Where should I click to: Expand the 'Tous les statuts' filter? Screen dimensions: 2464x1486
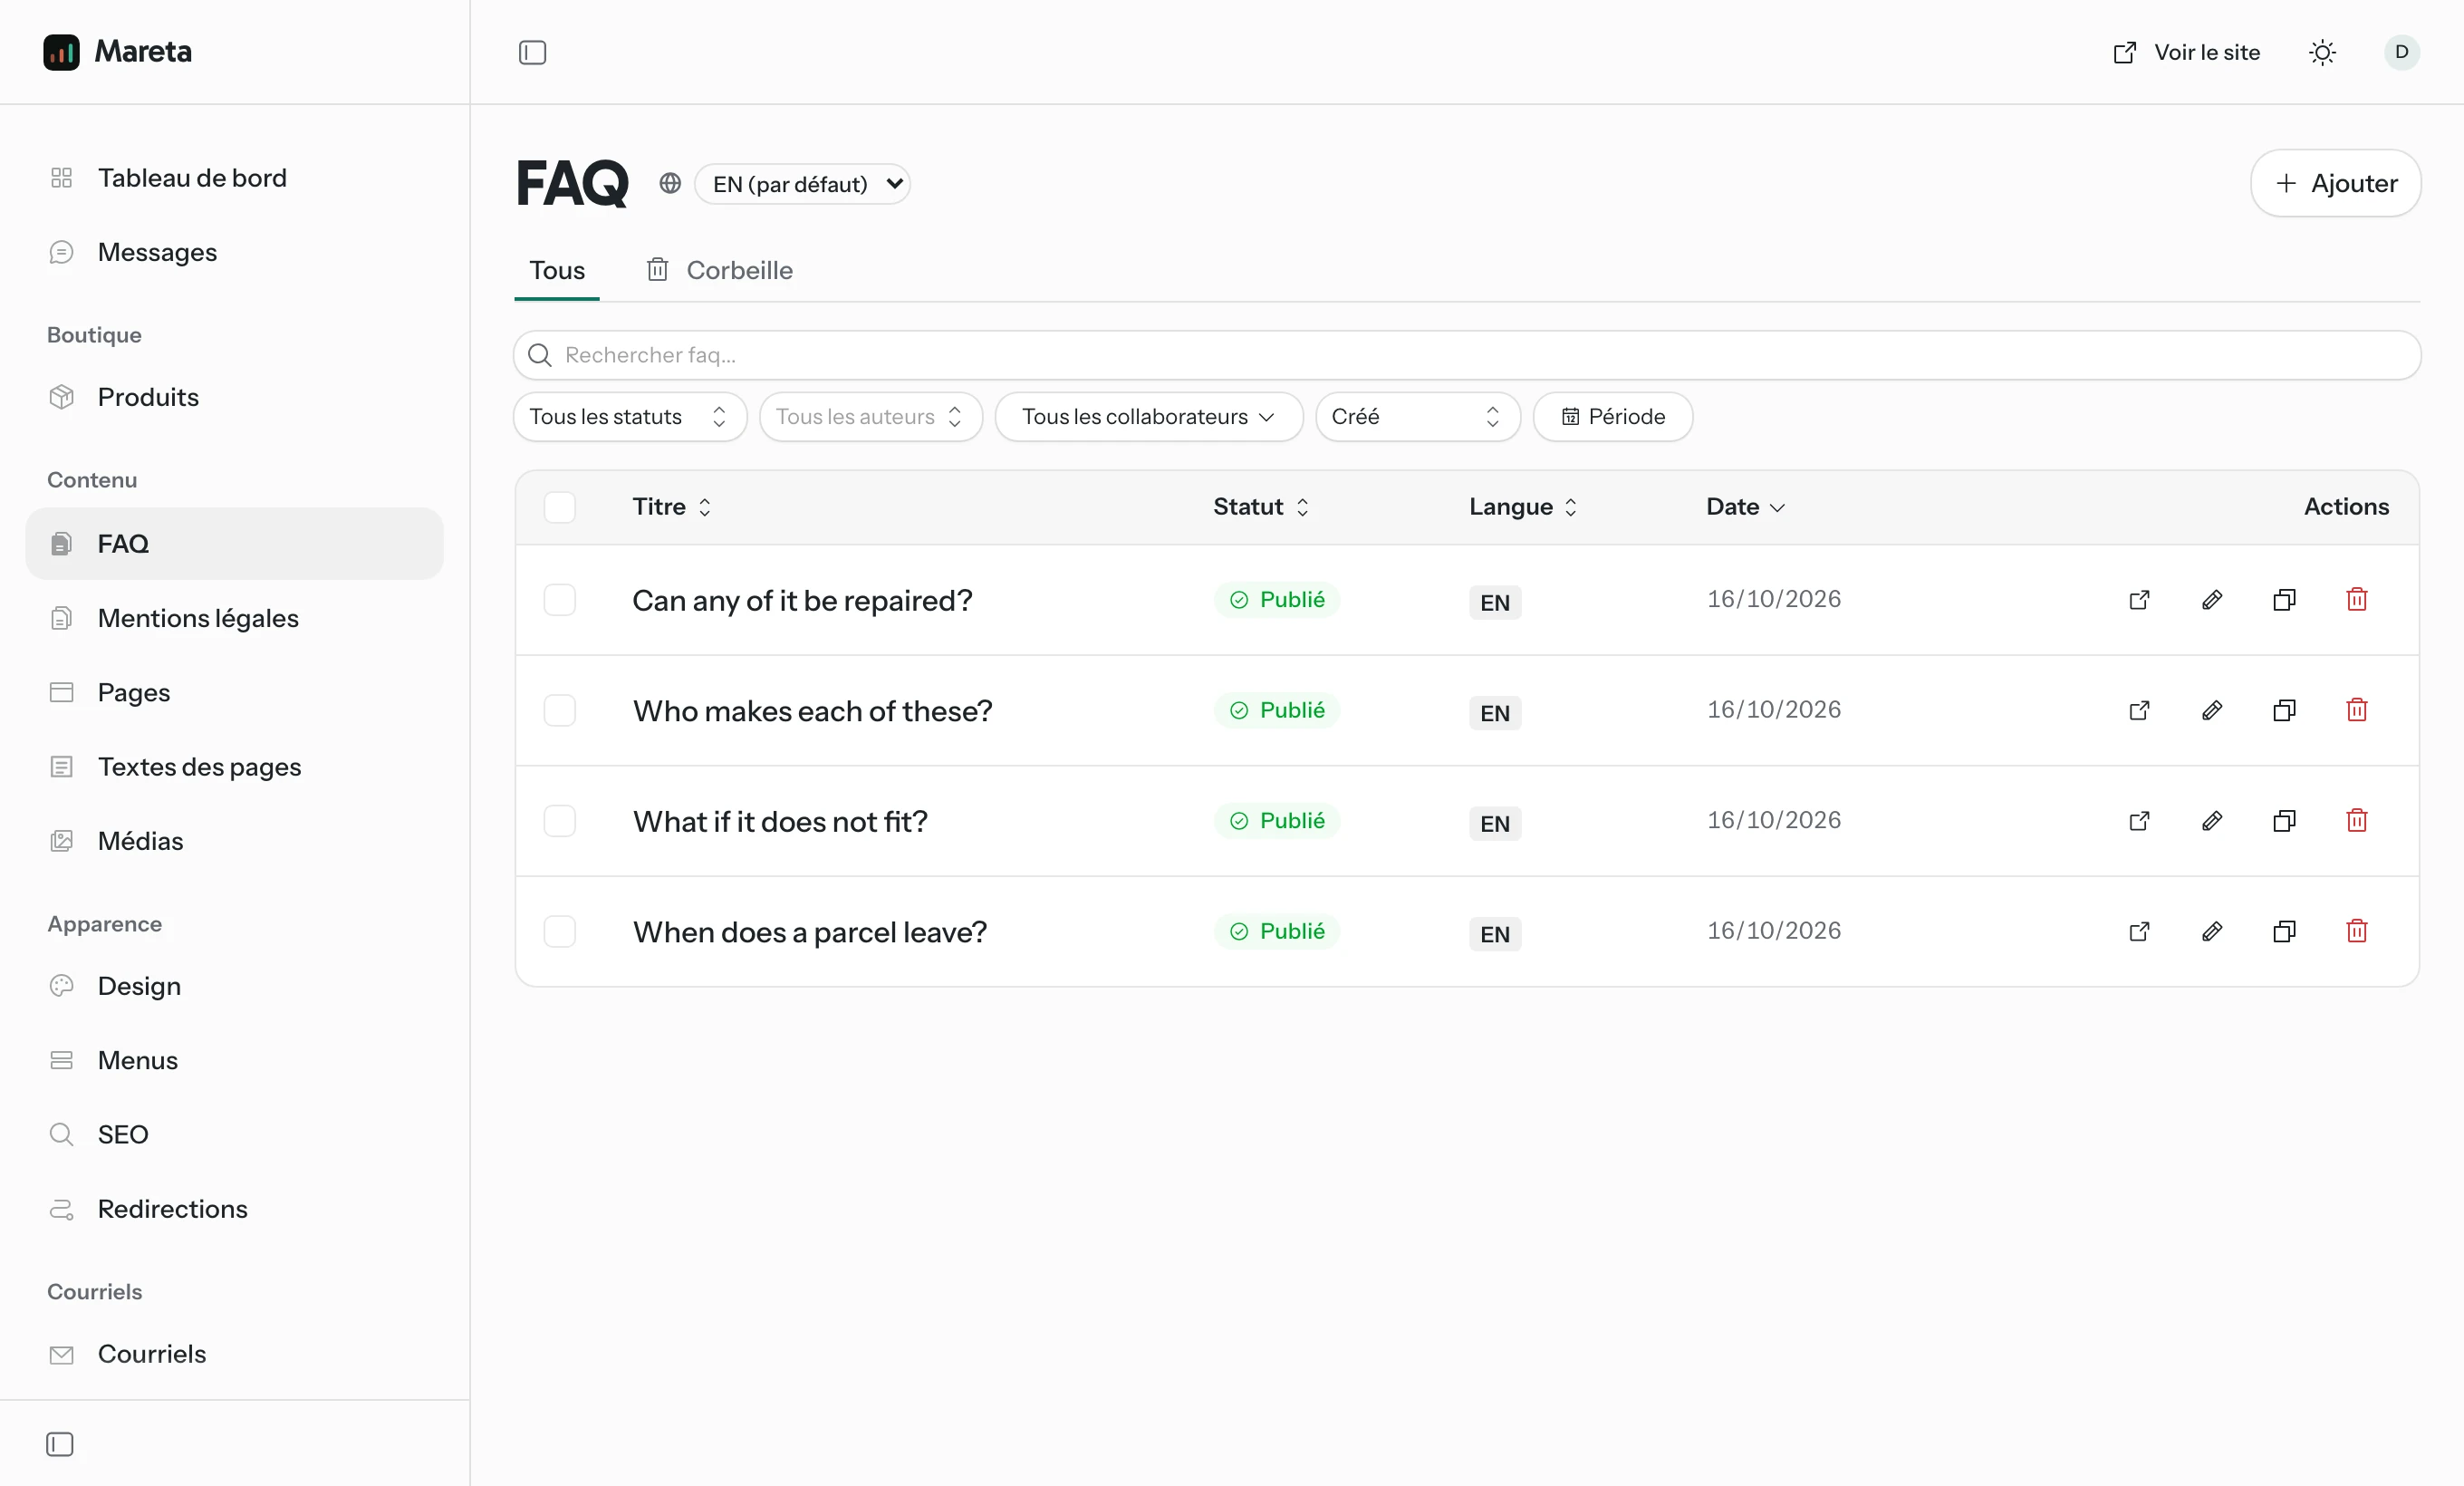click(x=630, y=417)
